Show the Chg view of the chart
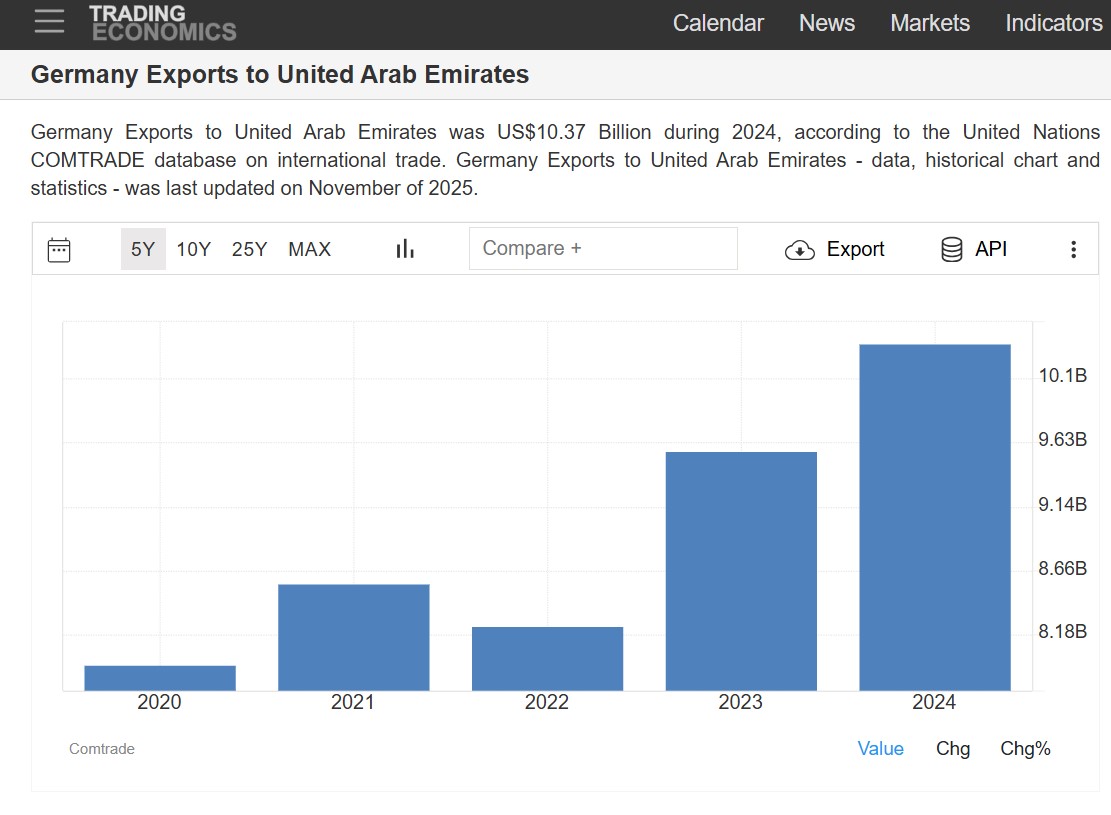 tap(953, 748)
